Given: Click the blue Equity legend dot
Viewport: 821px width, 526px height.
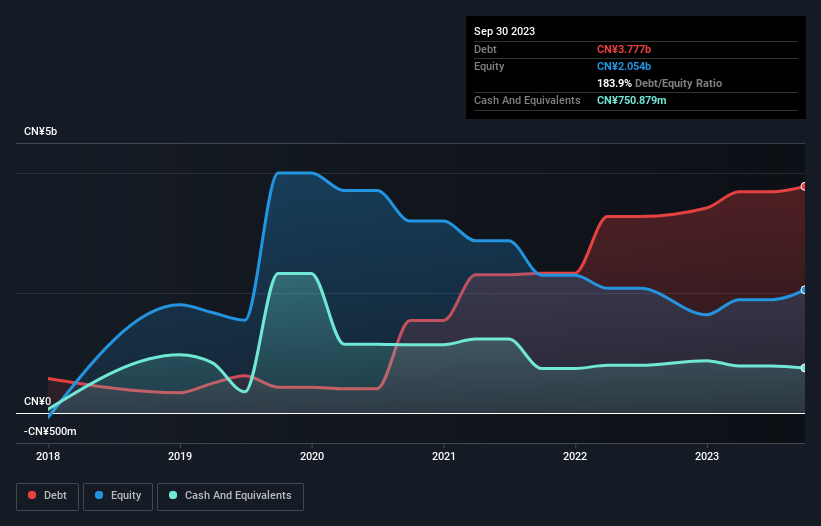Looking at the screenshot, I should pos(99,495).
